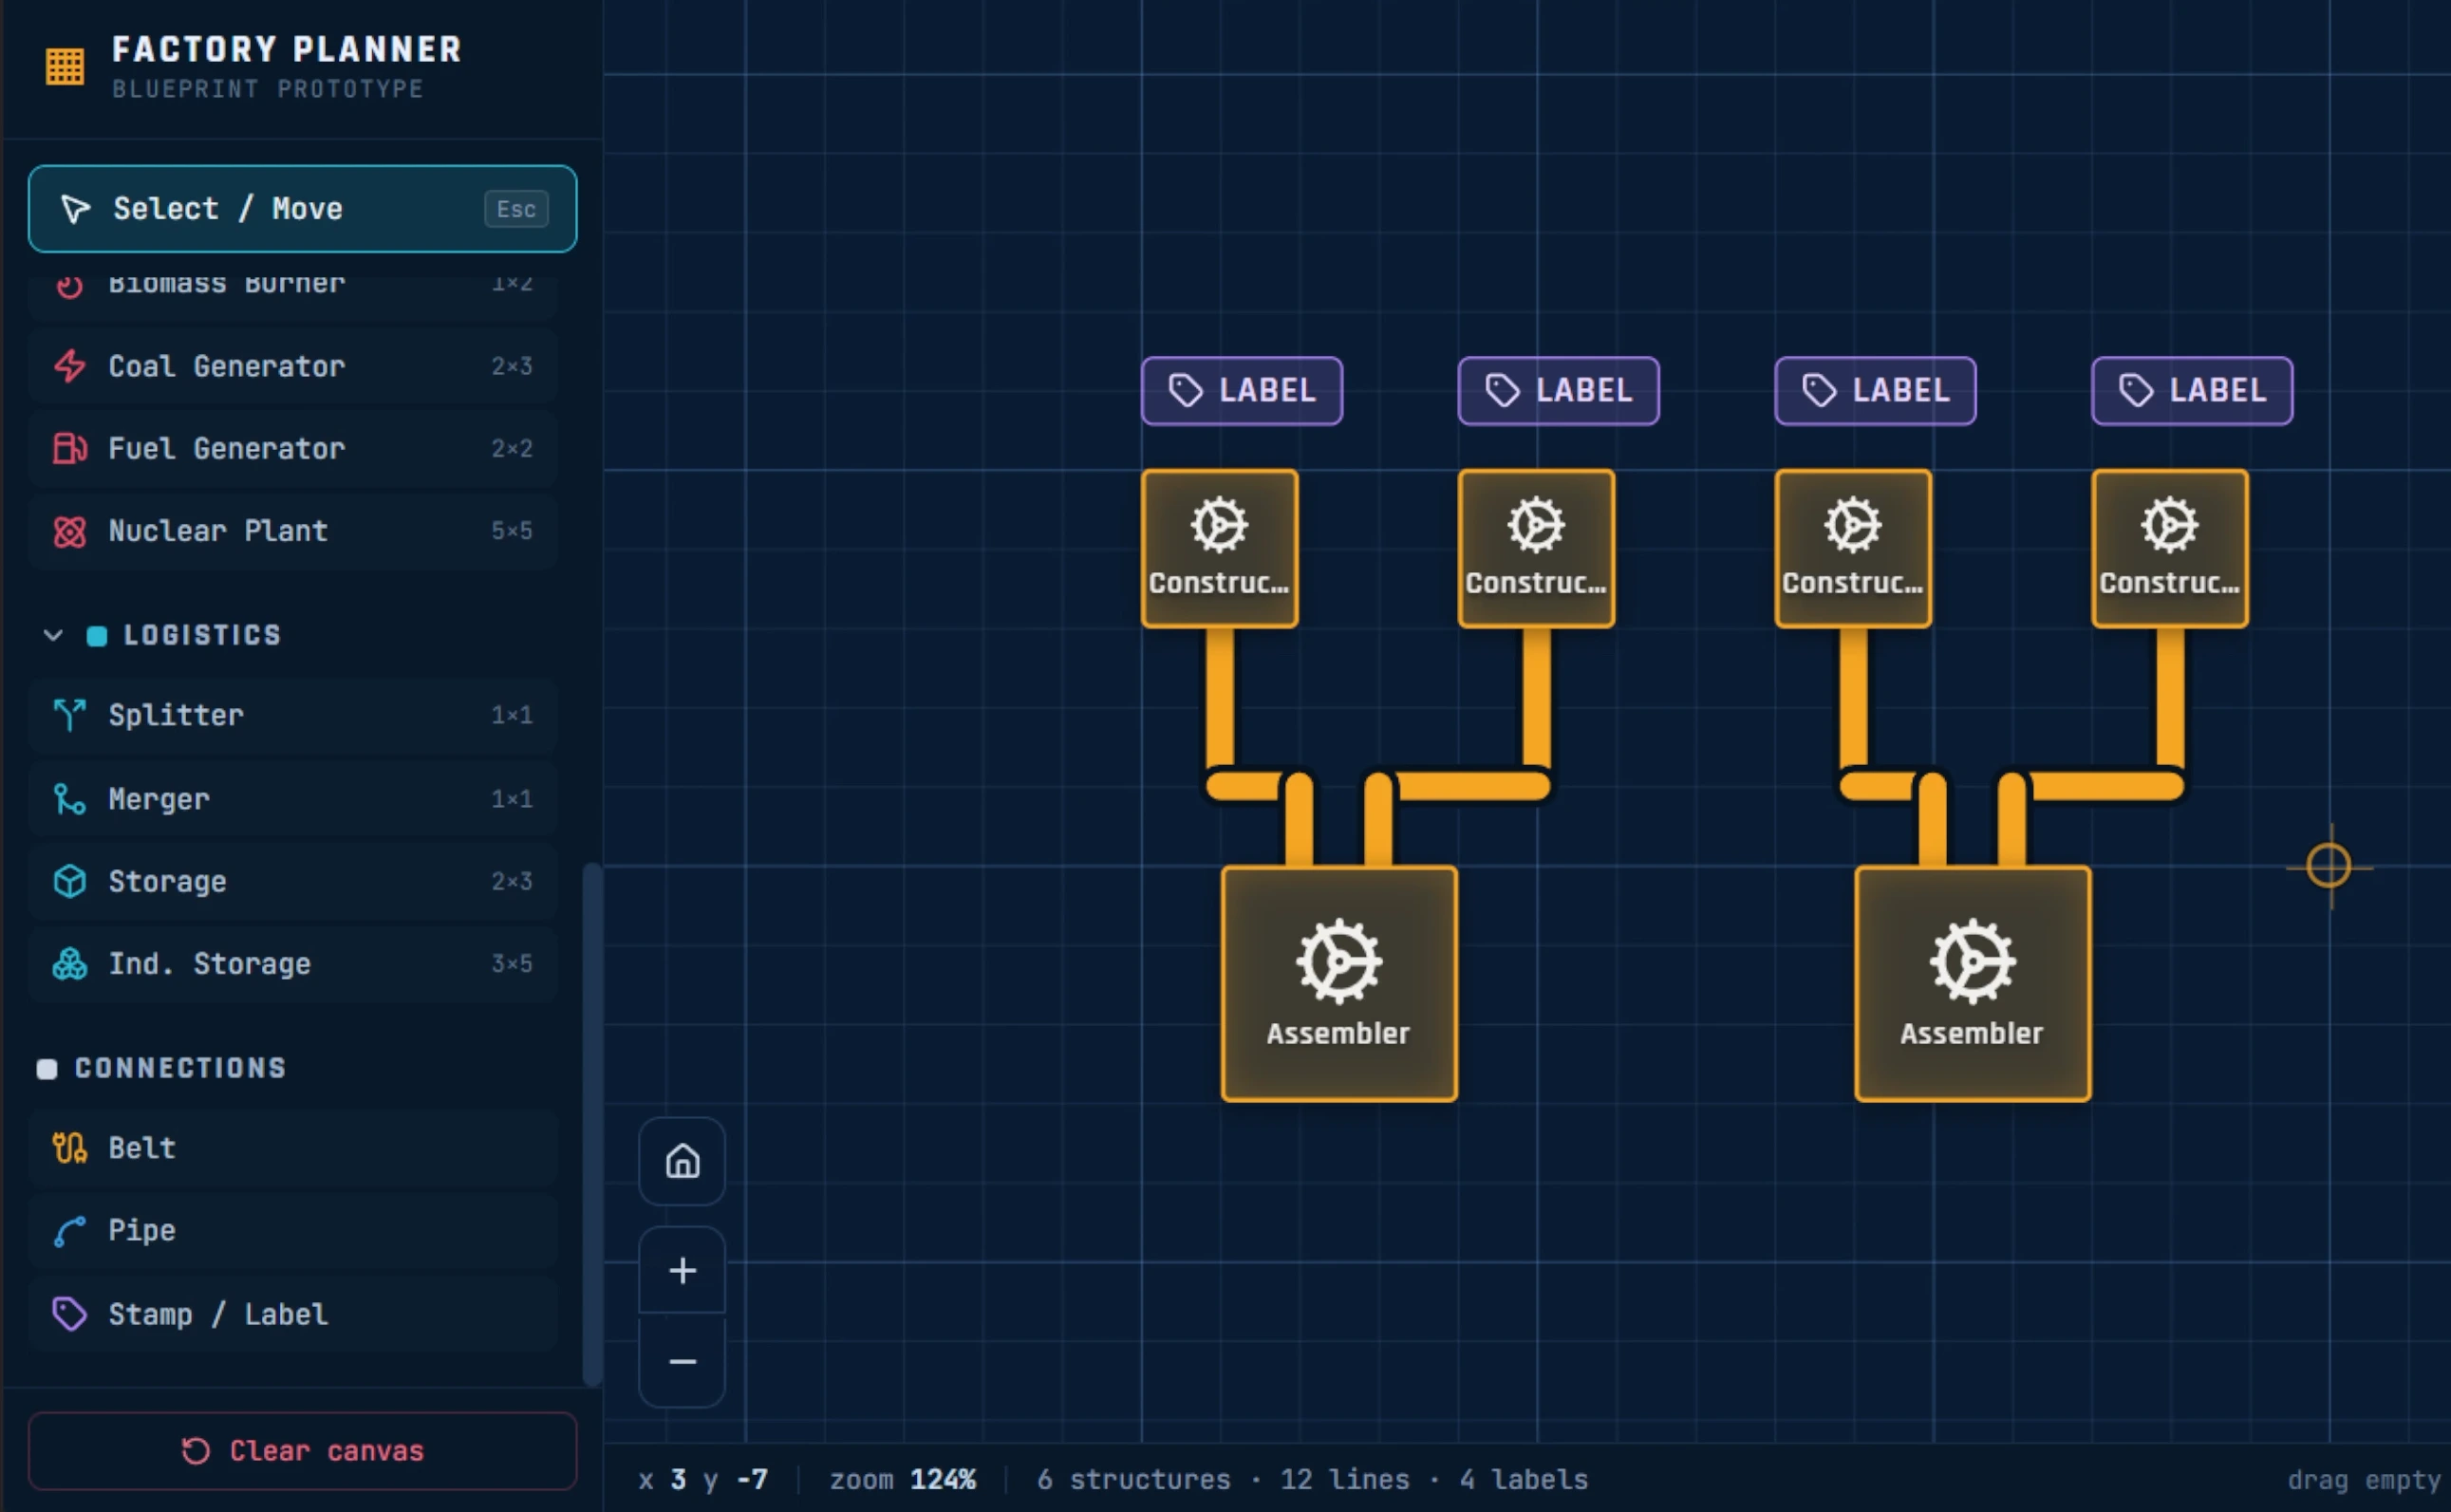Click the Clear canvas button

coord(303,1450)
